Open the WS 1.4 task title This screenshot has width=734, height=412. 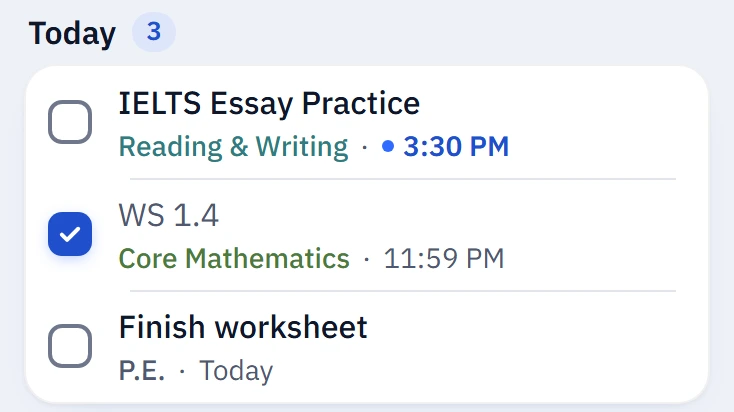point(169,215)
